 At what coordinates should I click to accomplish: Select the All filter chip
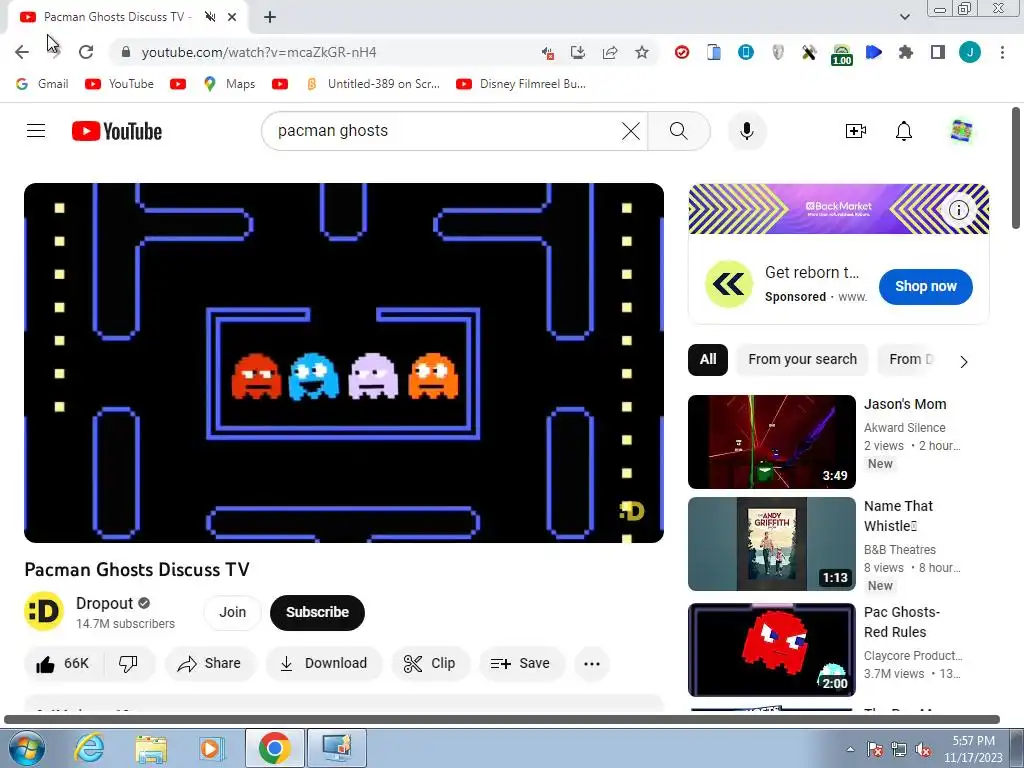[708, 360]
